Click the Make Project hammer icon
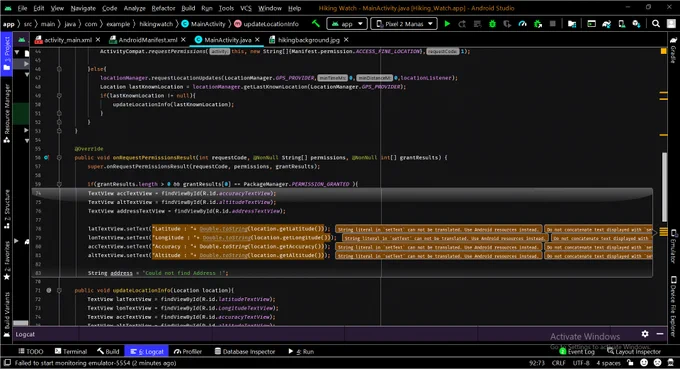This screenshot has width=680, height=369. 316,24
